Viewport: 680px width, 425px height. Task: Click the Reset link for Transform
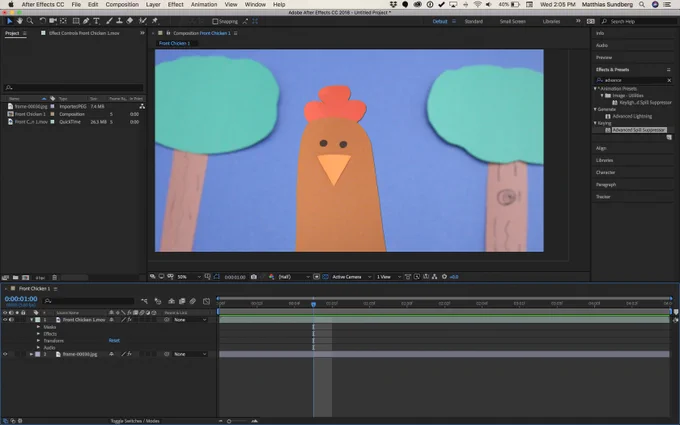[x=114, y=340]
